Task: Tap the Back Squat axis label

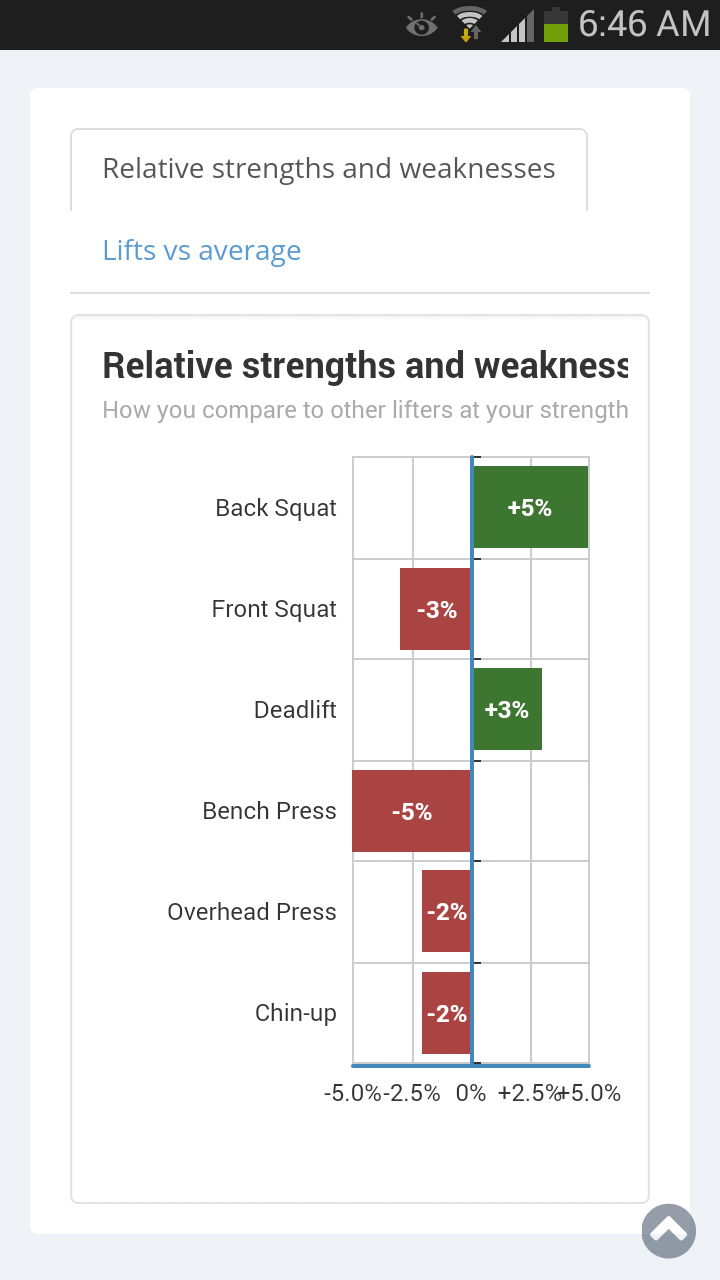Action: coord(276,508)
